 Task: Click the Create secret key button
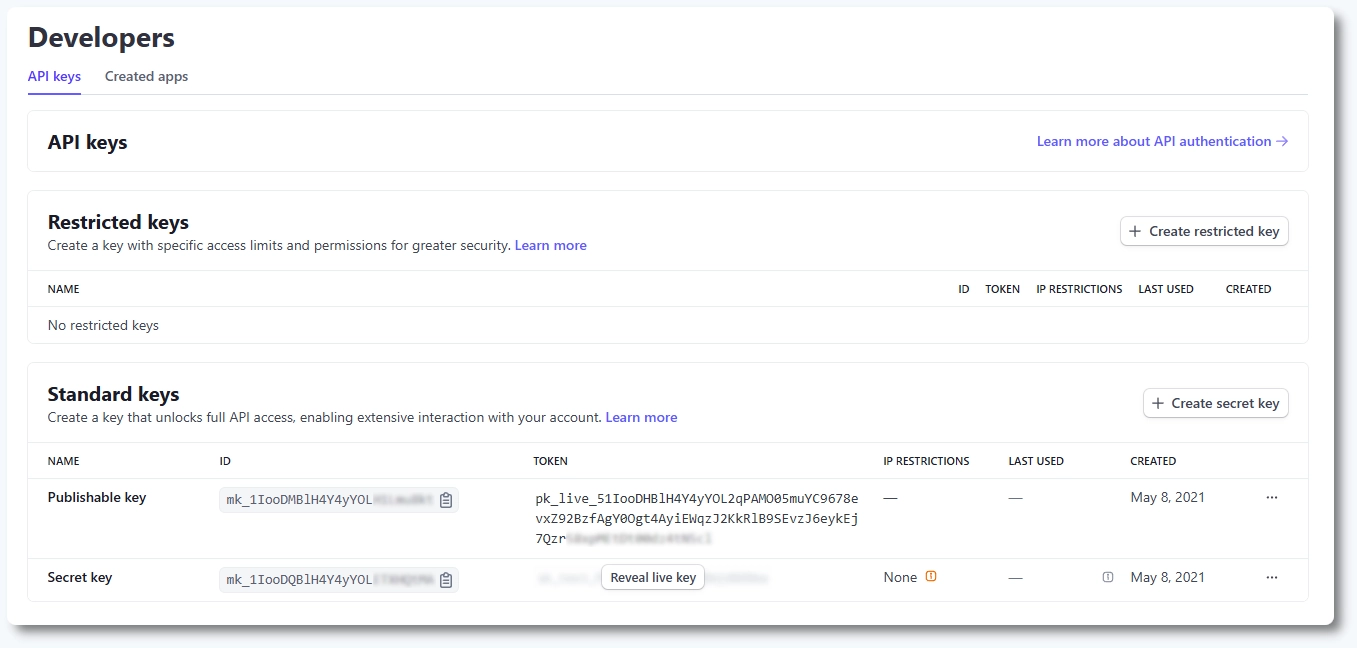pyautogui.click(x=1215, y=403)
